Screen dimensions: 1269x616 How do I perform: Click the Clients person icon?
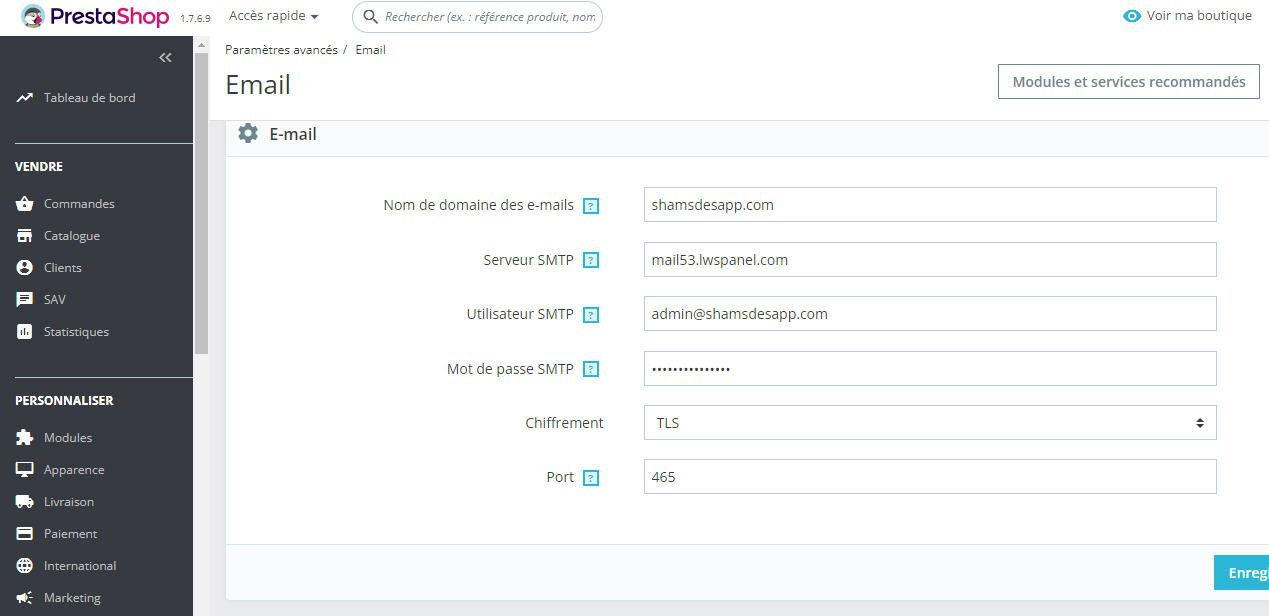coord(25,268)
